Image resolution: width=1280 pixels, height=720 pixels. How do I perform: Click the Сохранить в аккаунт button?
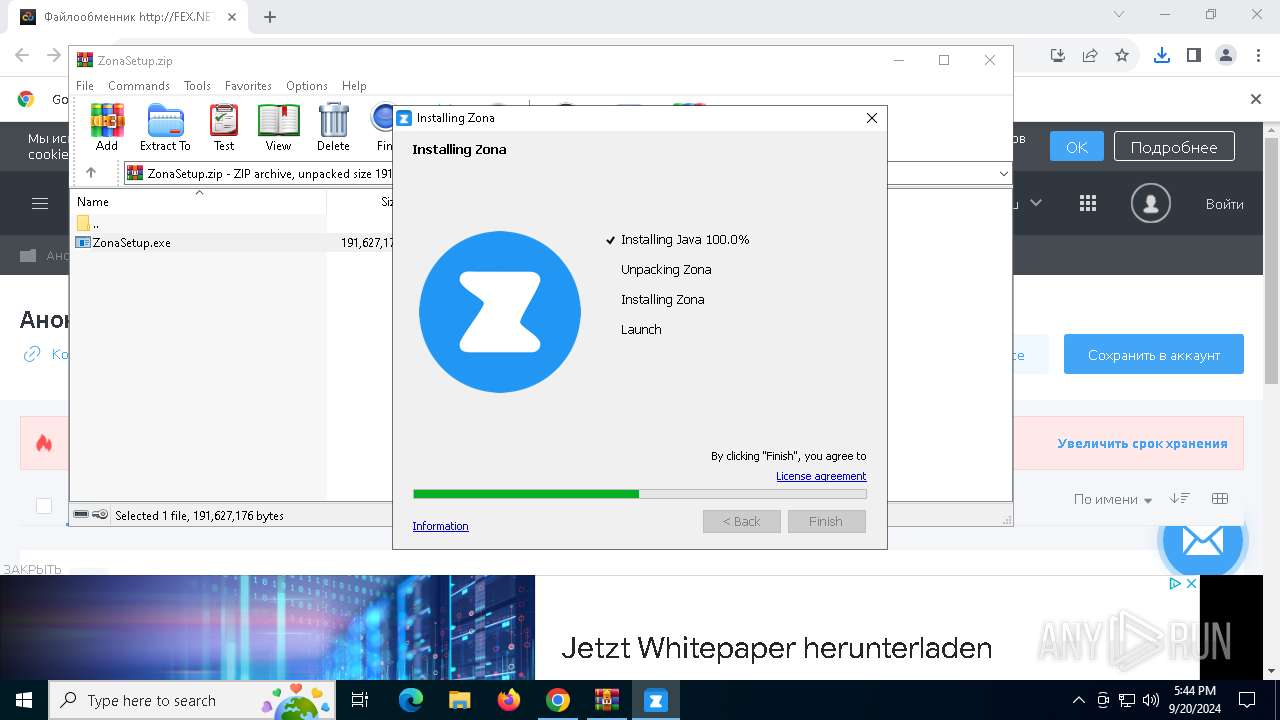click(x=1154, y=355)
